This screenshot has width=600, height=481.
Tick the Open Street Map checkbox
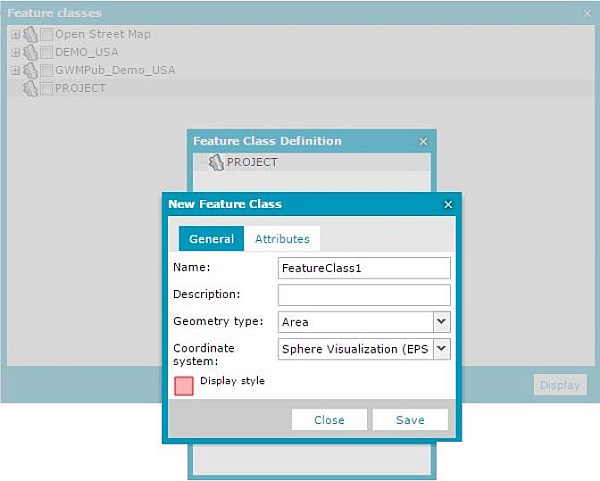(x=47, y=34)
